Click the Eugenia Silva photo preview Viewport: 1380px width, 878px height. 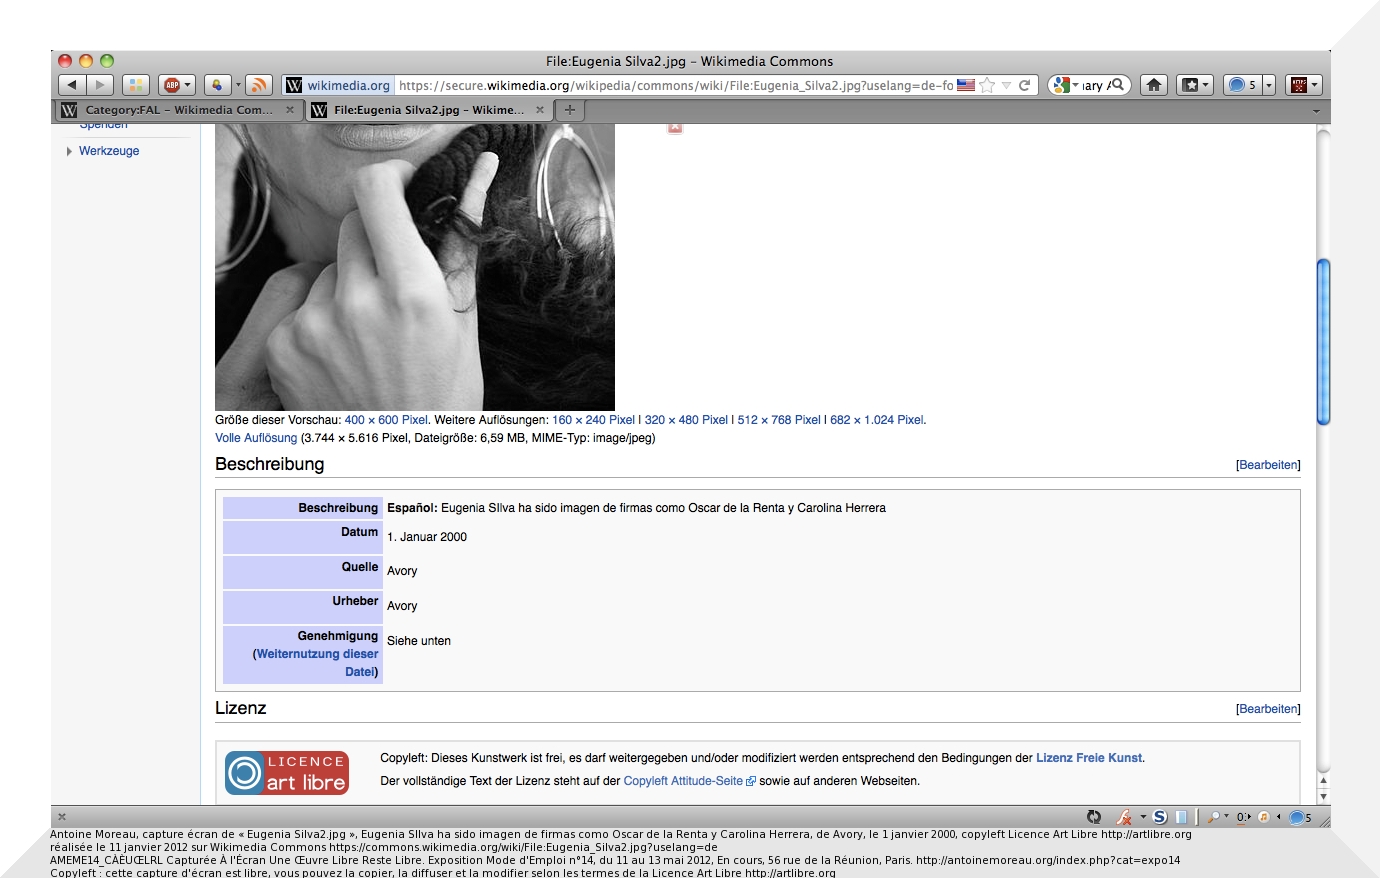(415, 267)
